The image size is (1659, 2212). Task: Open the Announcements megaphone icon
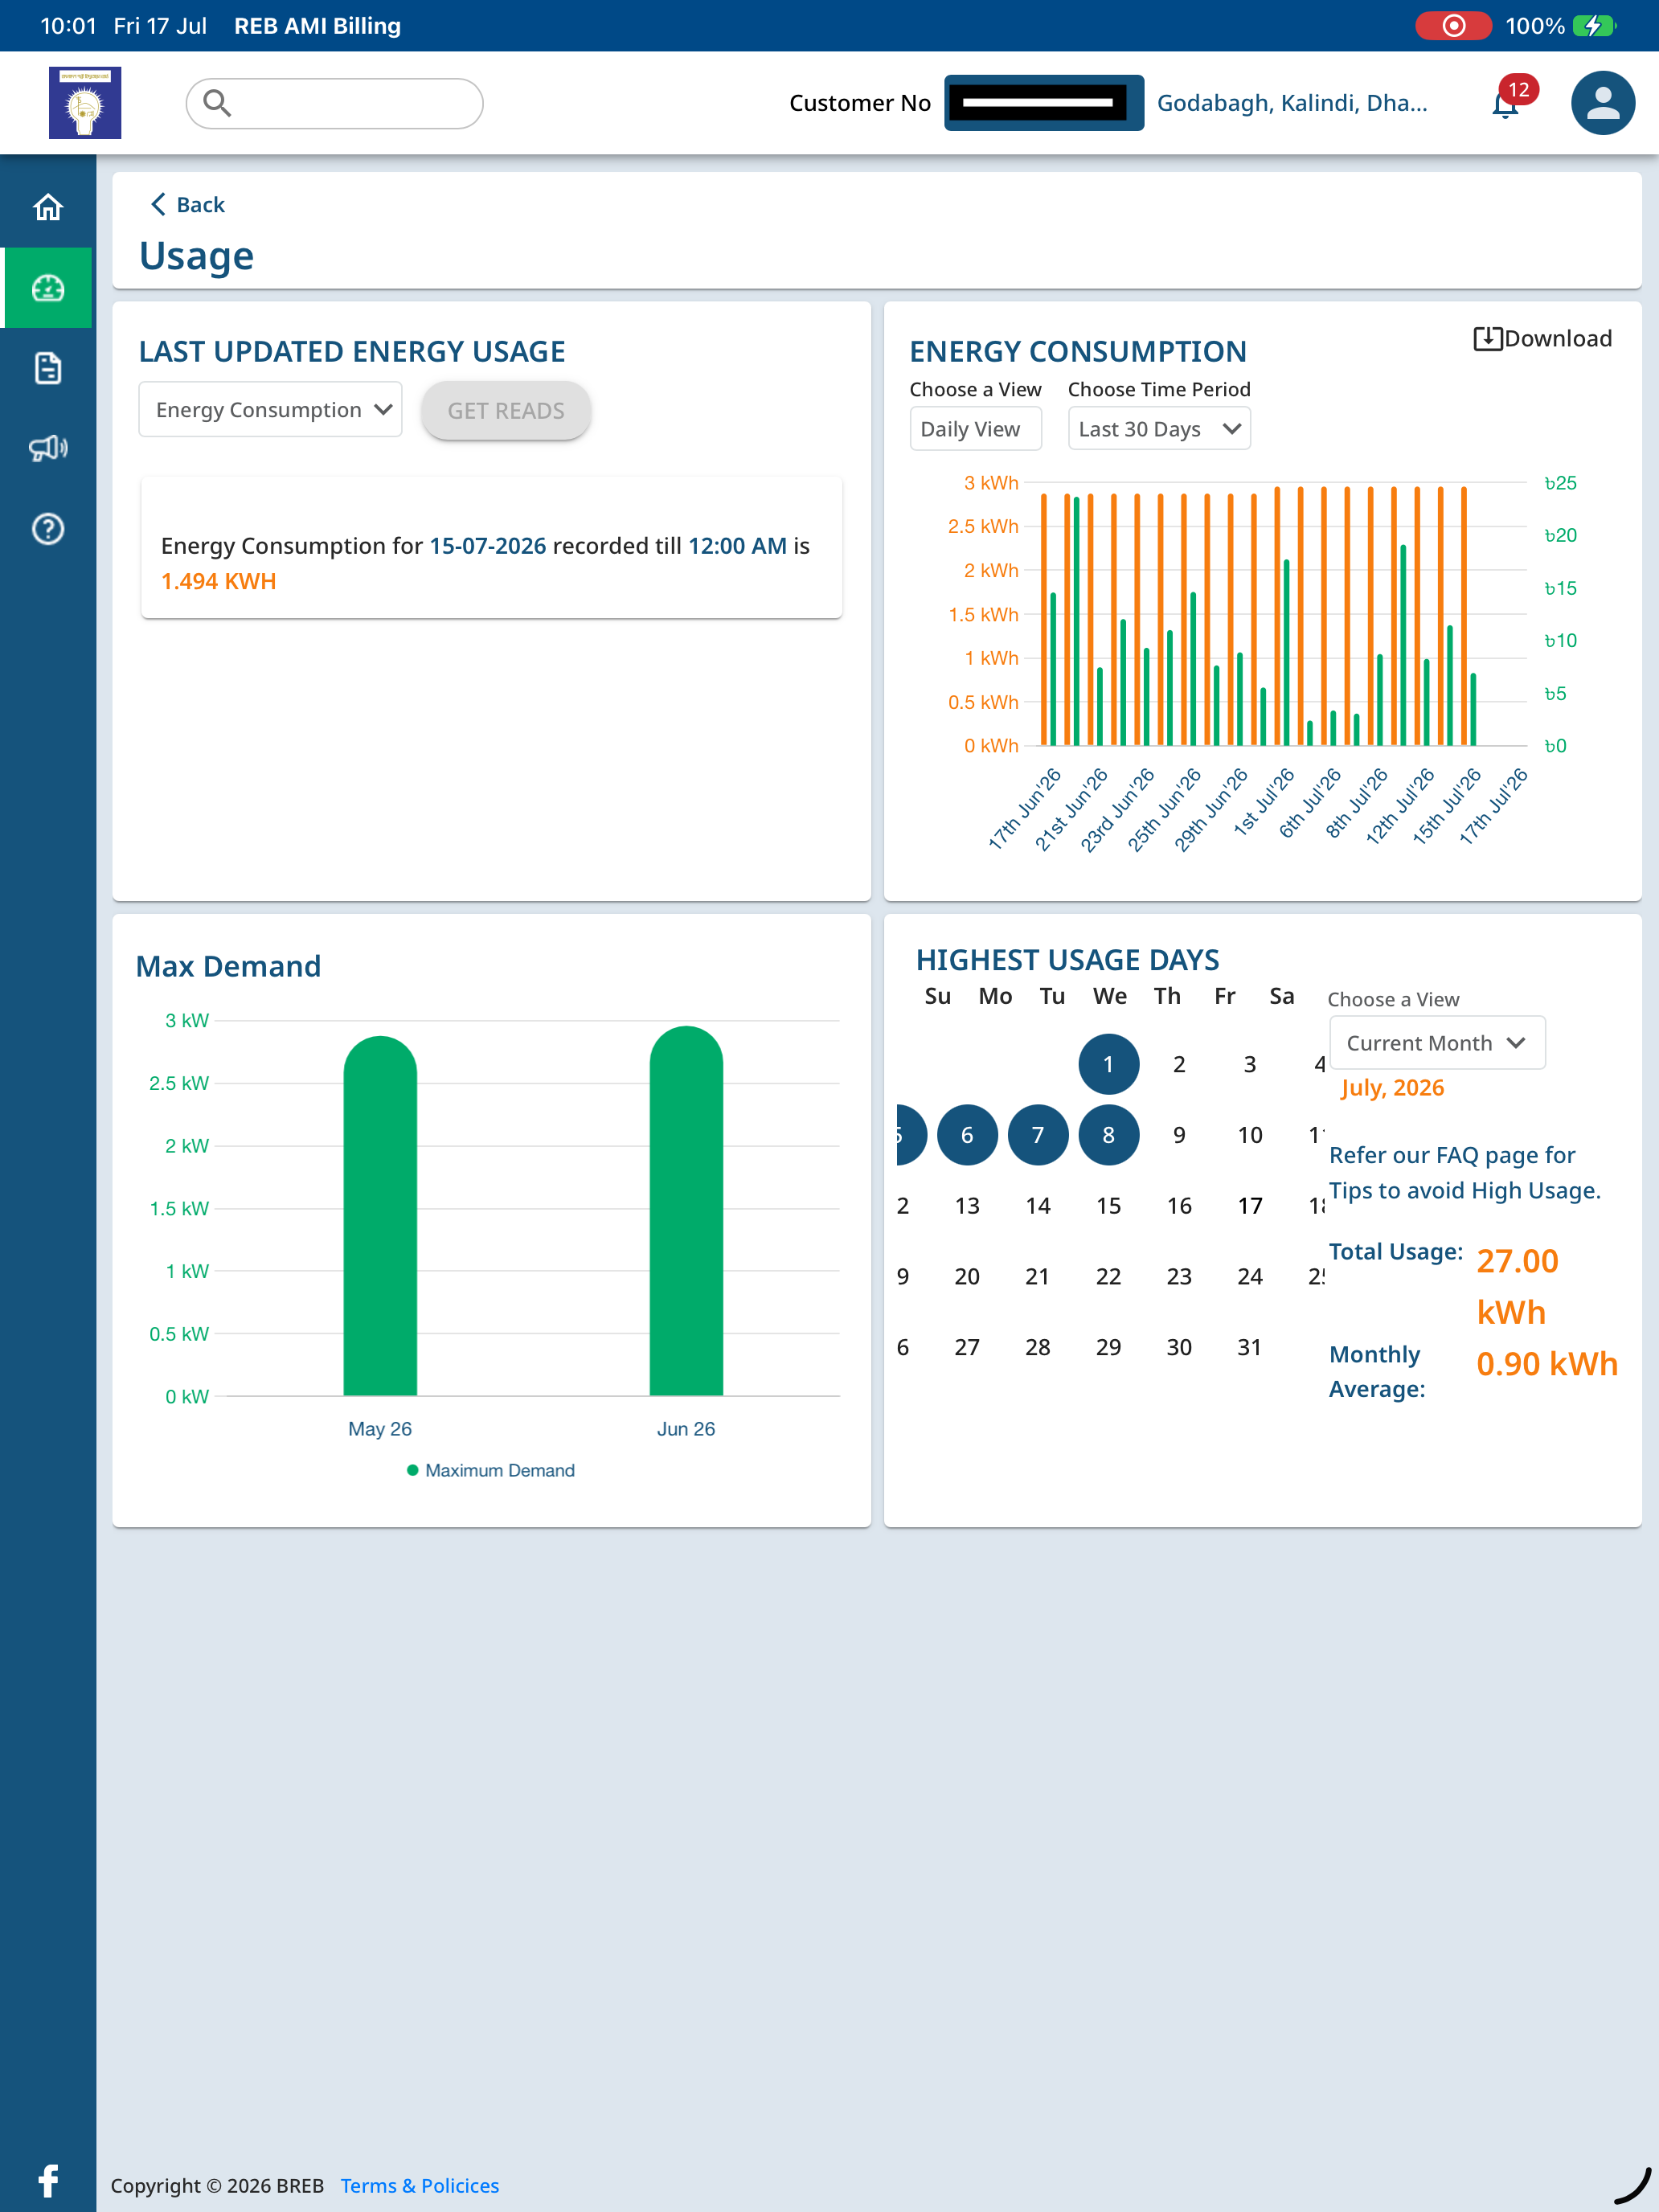[x=48, y=448]
